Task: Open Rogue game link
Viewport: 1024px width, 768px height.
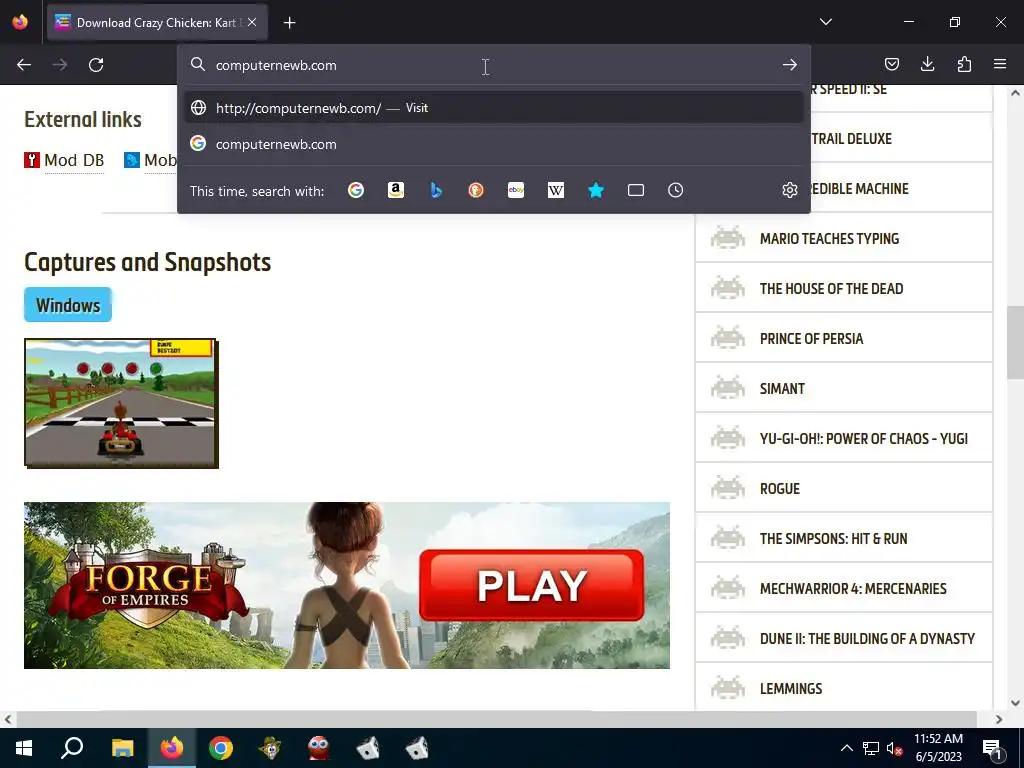Action: point(780,488)
